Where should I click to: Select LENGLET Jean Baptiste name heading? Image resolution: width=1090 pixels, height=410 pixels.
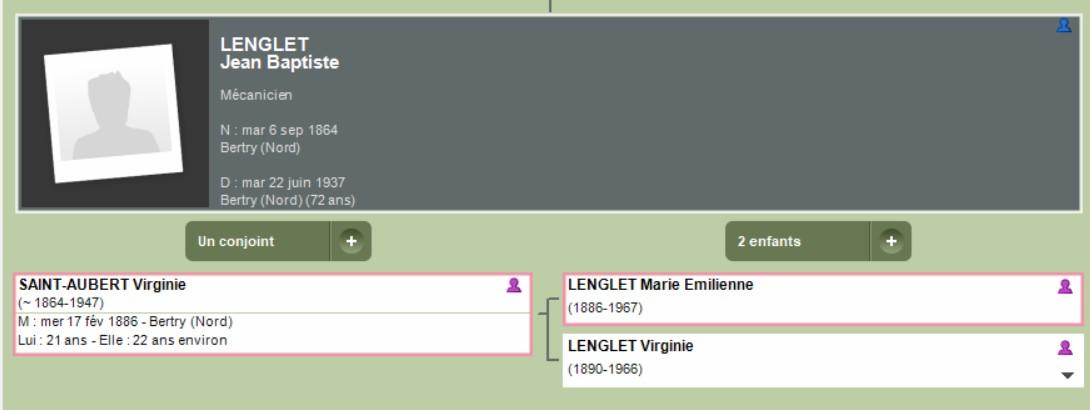[x=279, y=54]
